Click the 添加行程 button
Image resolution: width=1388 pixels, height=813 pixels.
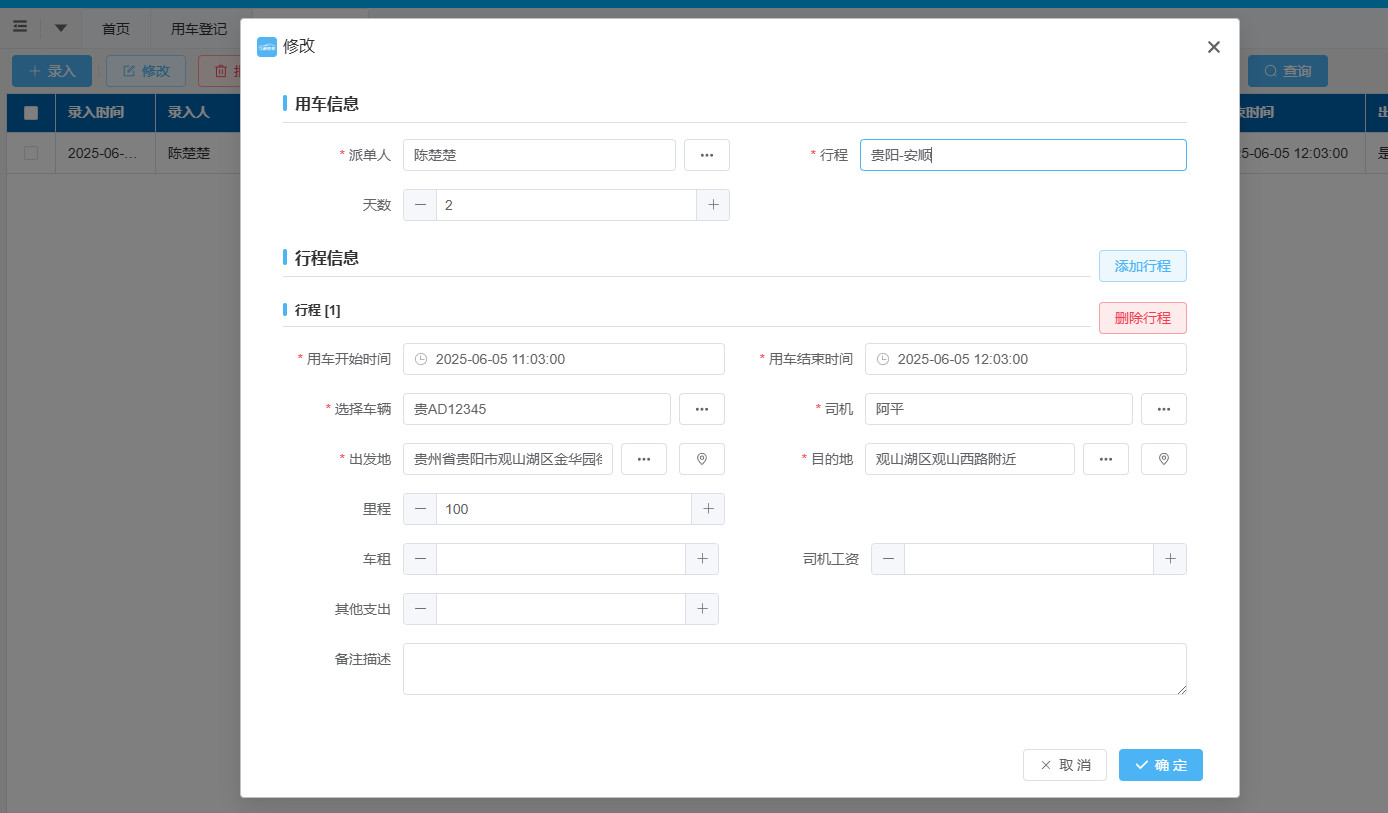pos(1142,266)
